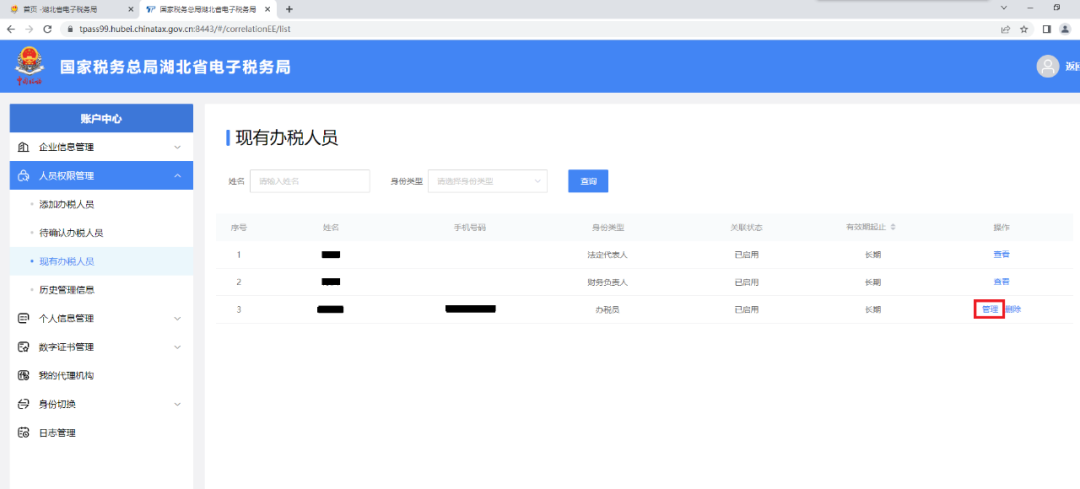Viewport: 1080px width, 489px height.
Task: Toggle the browser side panel icon
Action: click(1047, 30)
